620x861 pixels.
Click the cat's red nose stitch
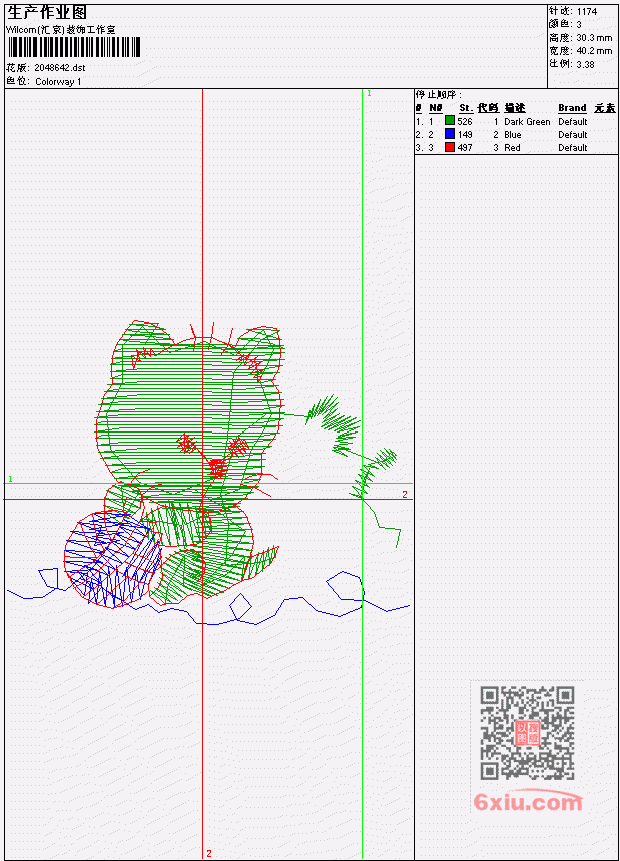click(x=216, y=468)
